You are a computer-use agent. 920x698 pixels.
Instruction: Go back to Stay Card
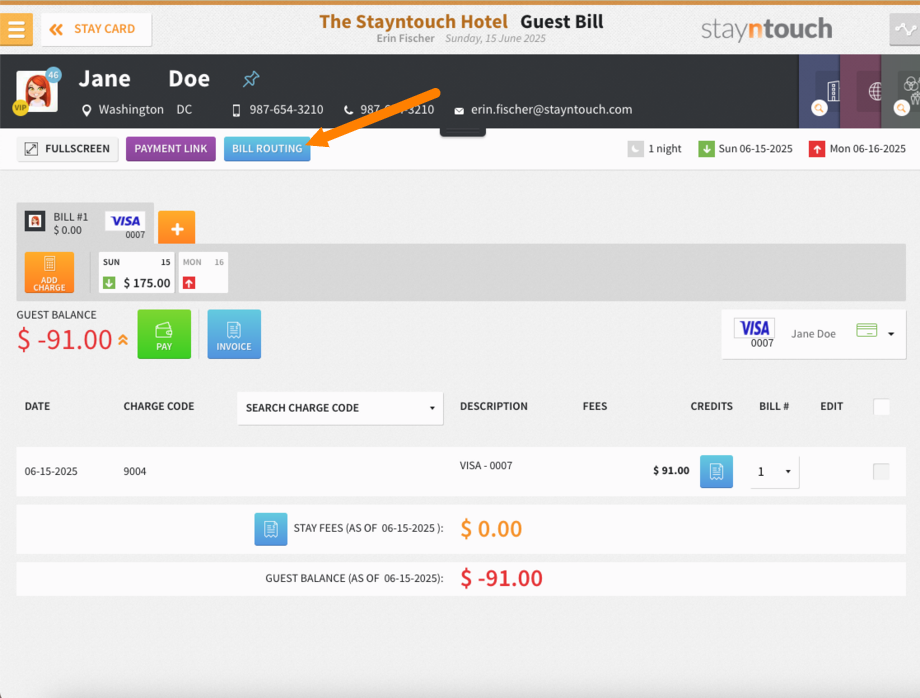click(96, 29)
